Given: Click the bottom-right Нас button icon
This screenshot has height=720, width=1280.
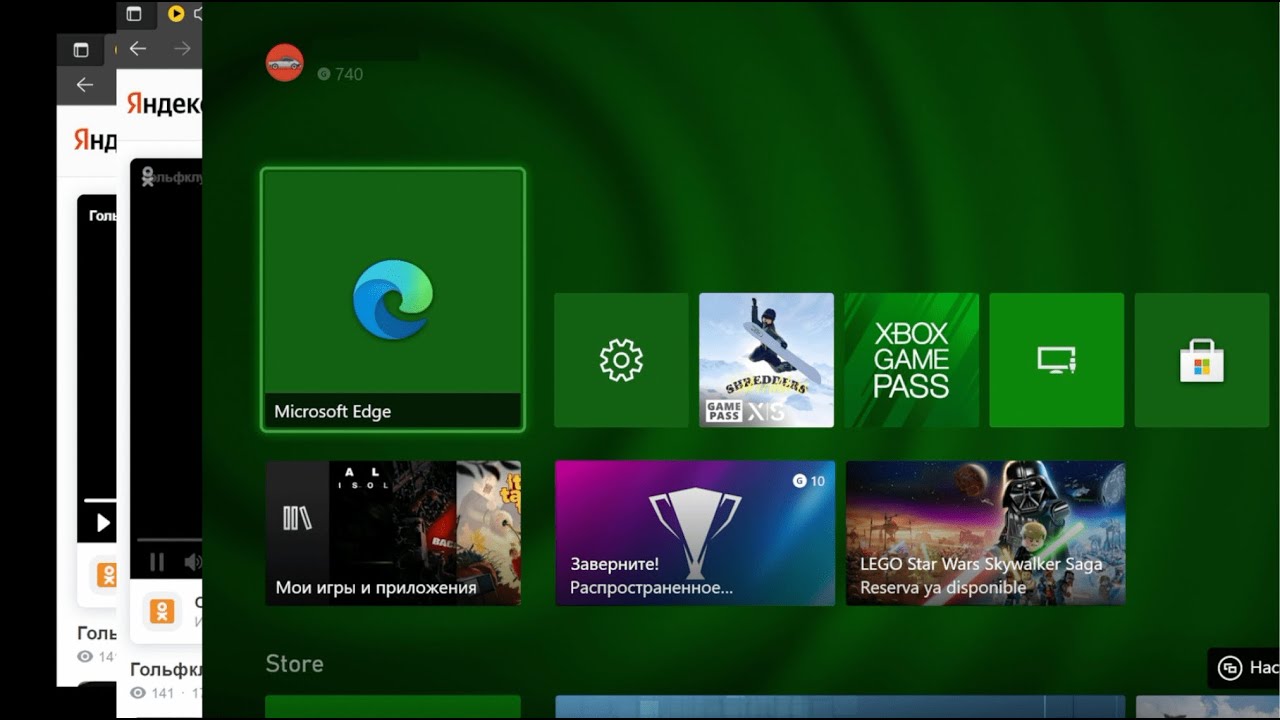Looking at the screenshot, I should pos(1231,668).
